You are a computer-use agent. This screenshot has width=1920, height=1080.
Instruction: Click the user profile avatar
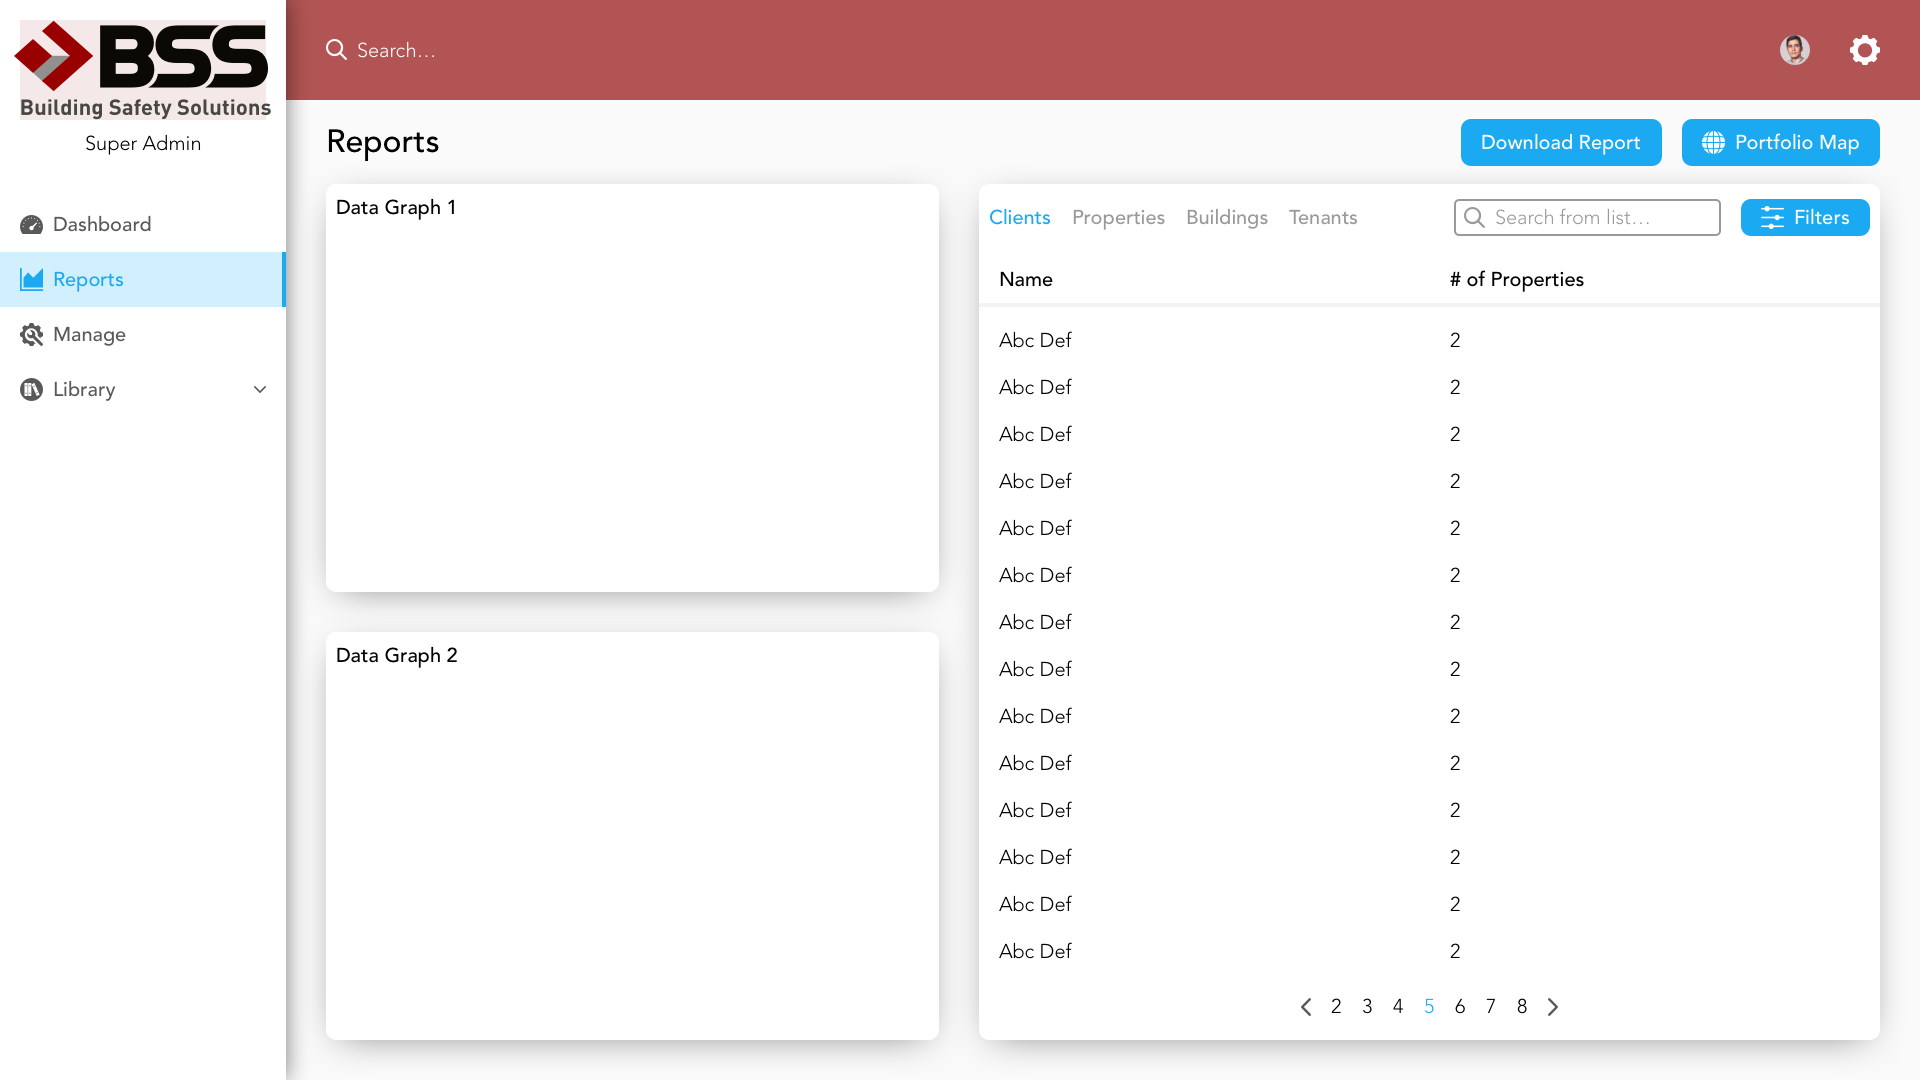1794,50
